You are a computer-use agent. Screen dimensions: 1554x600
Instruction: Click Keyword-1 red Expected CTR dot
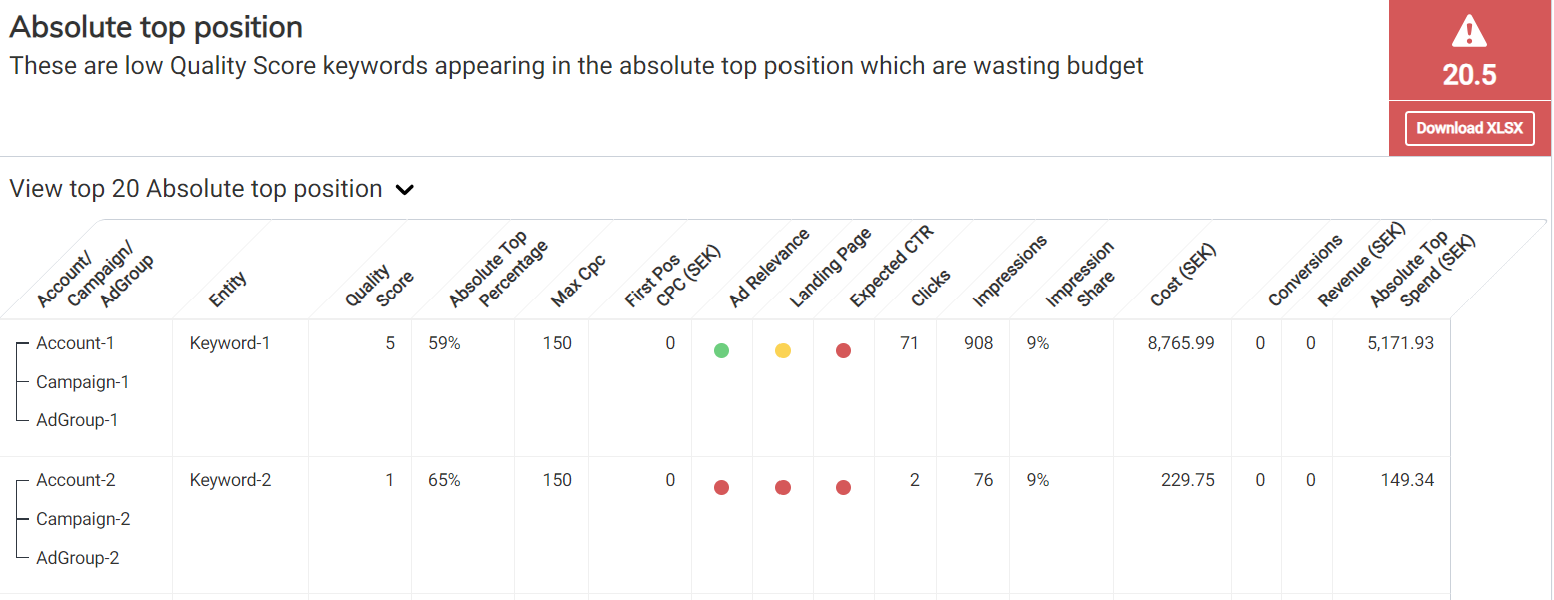point(843,350)
